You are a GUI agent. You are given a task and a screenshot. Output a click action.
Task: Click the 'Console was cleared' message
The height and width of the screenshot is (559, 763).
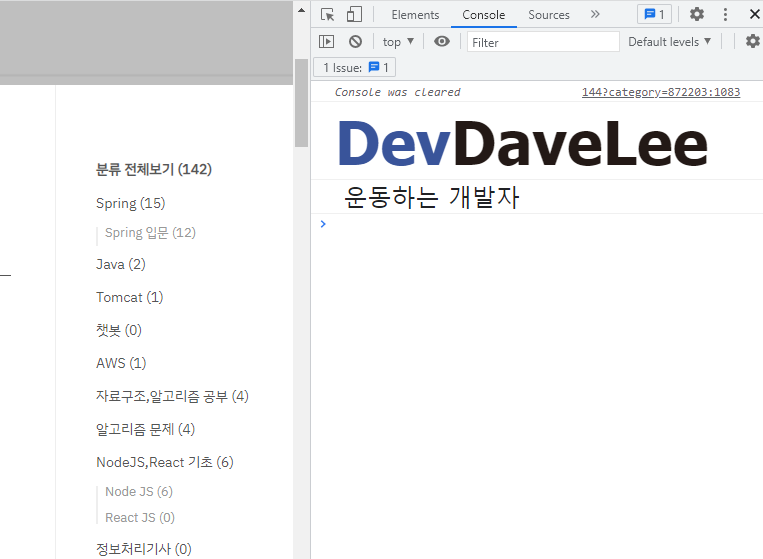pyautogui.click(x=397, y=92)
